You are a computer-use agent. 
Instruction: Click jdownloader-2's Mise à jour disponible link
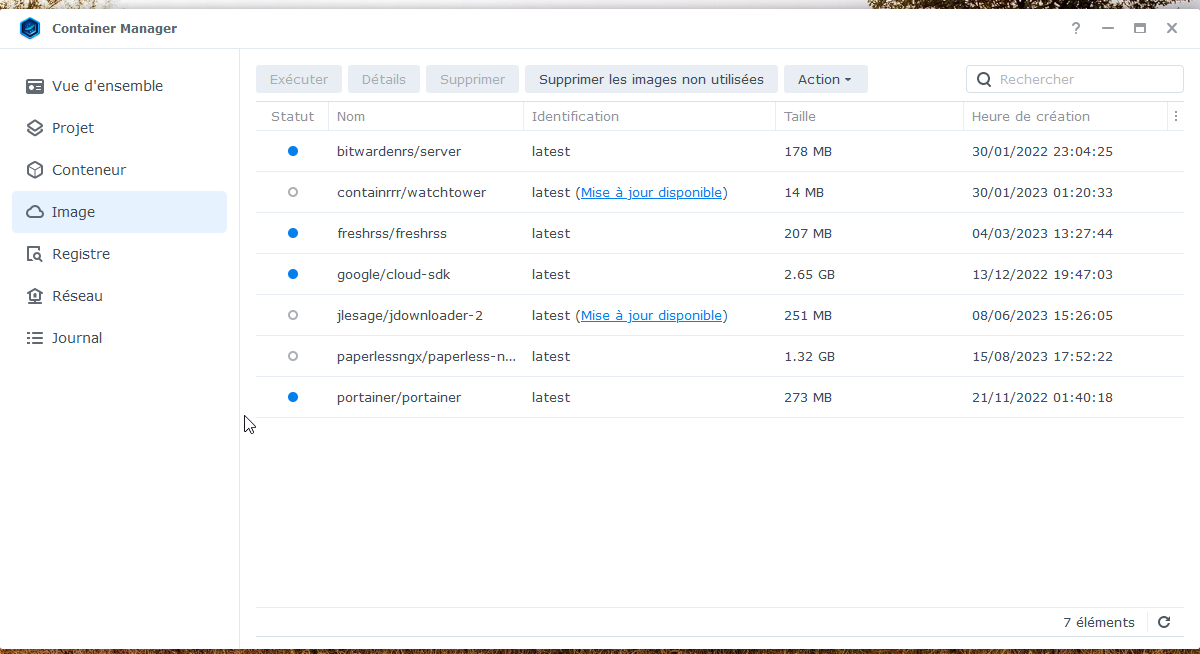[652, 315]
